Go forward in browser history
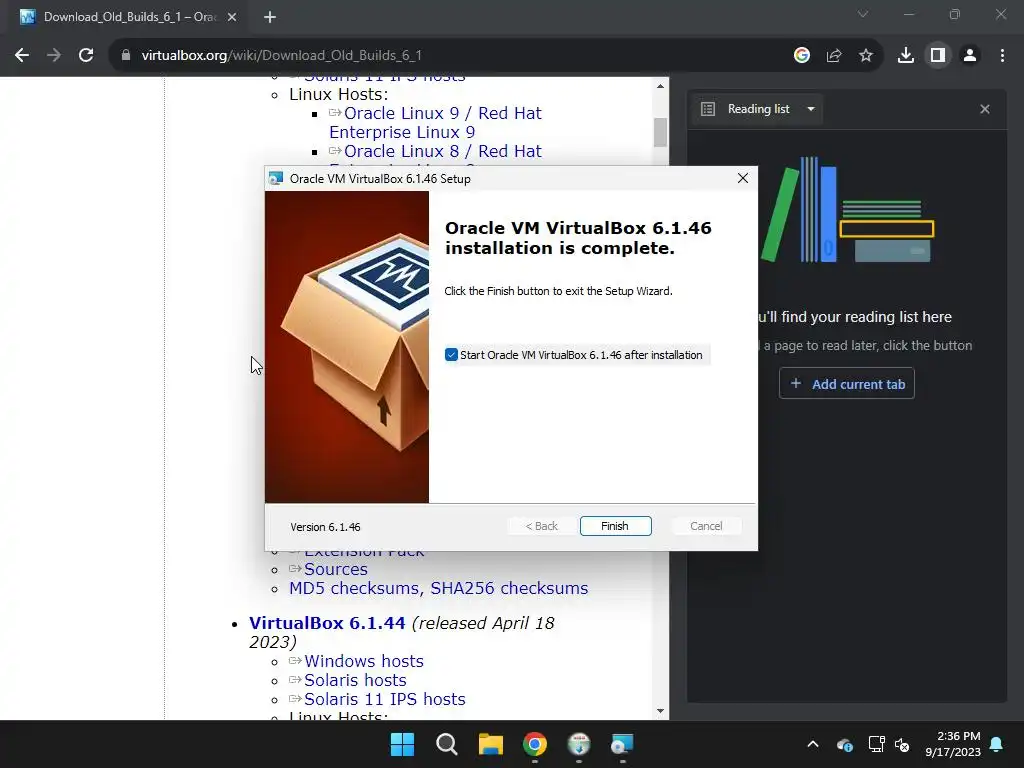1024x768 pixels. (54, 56)
